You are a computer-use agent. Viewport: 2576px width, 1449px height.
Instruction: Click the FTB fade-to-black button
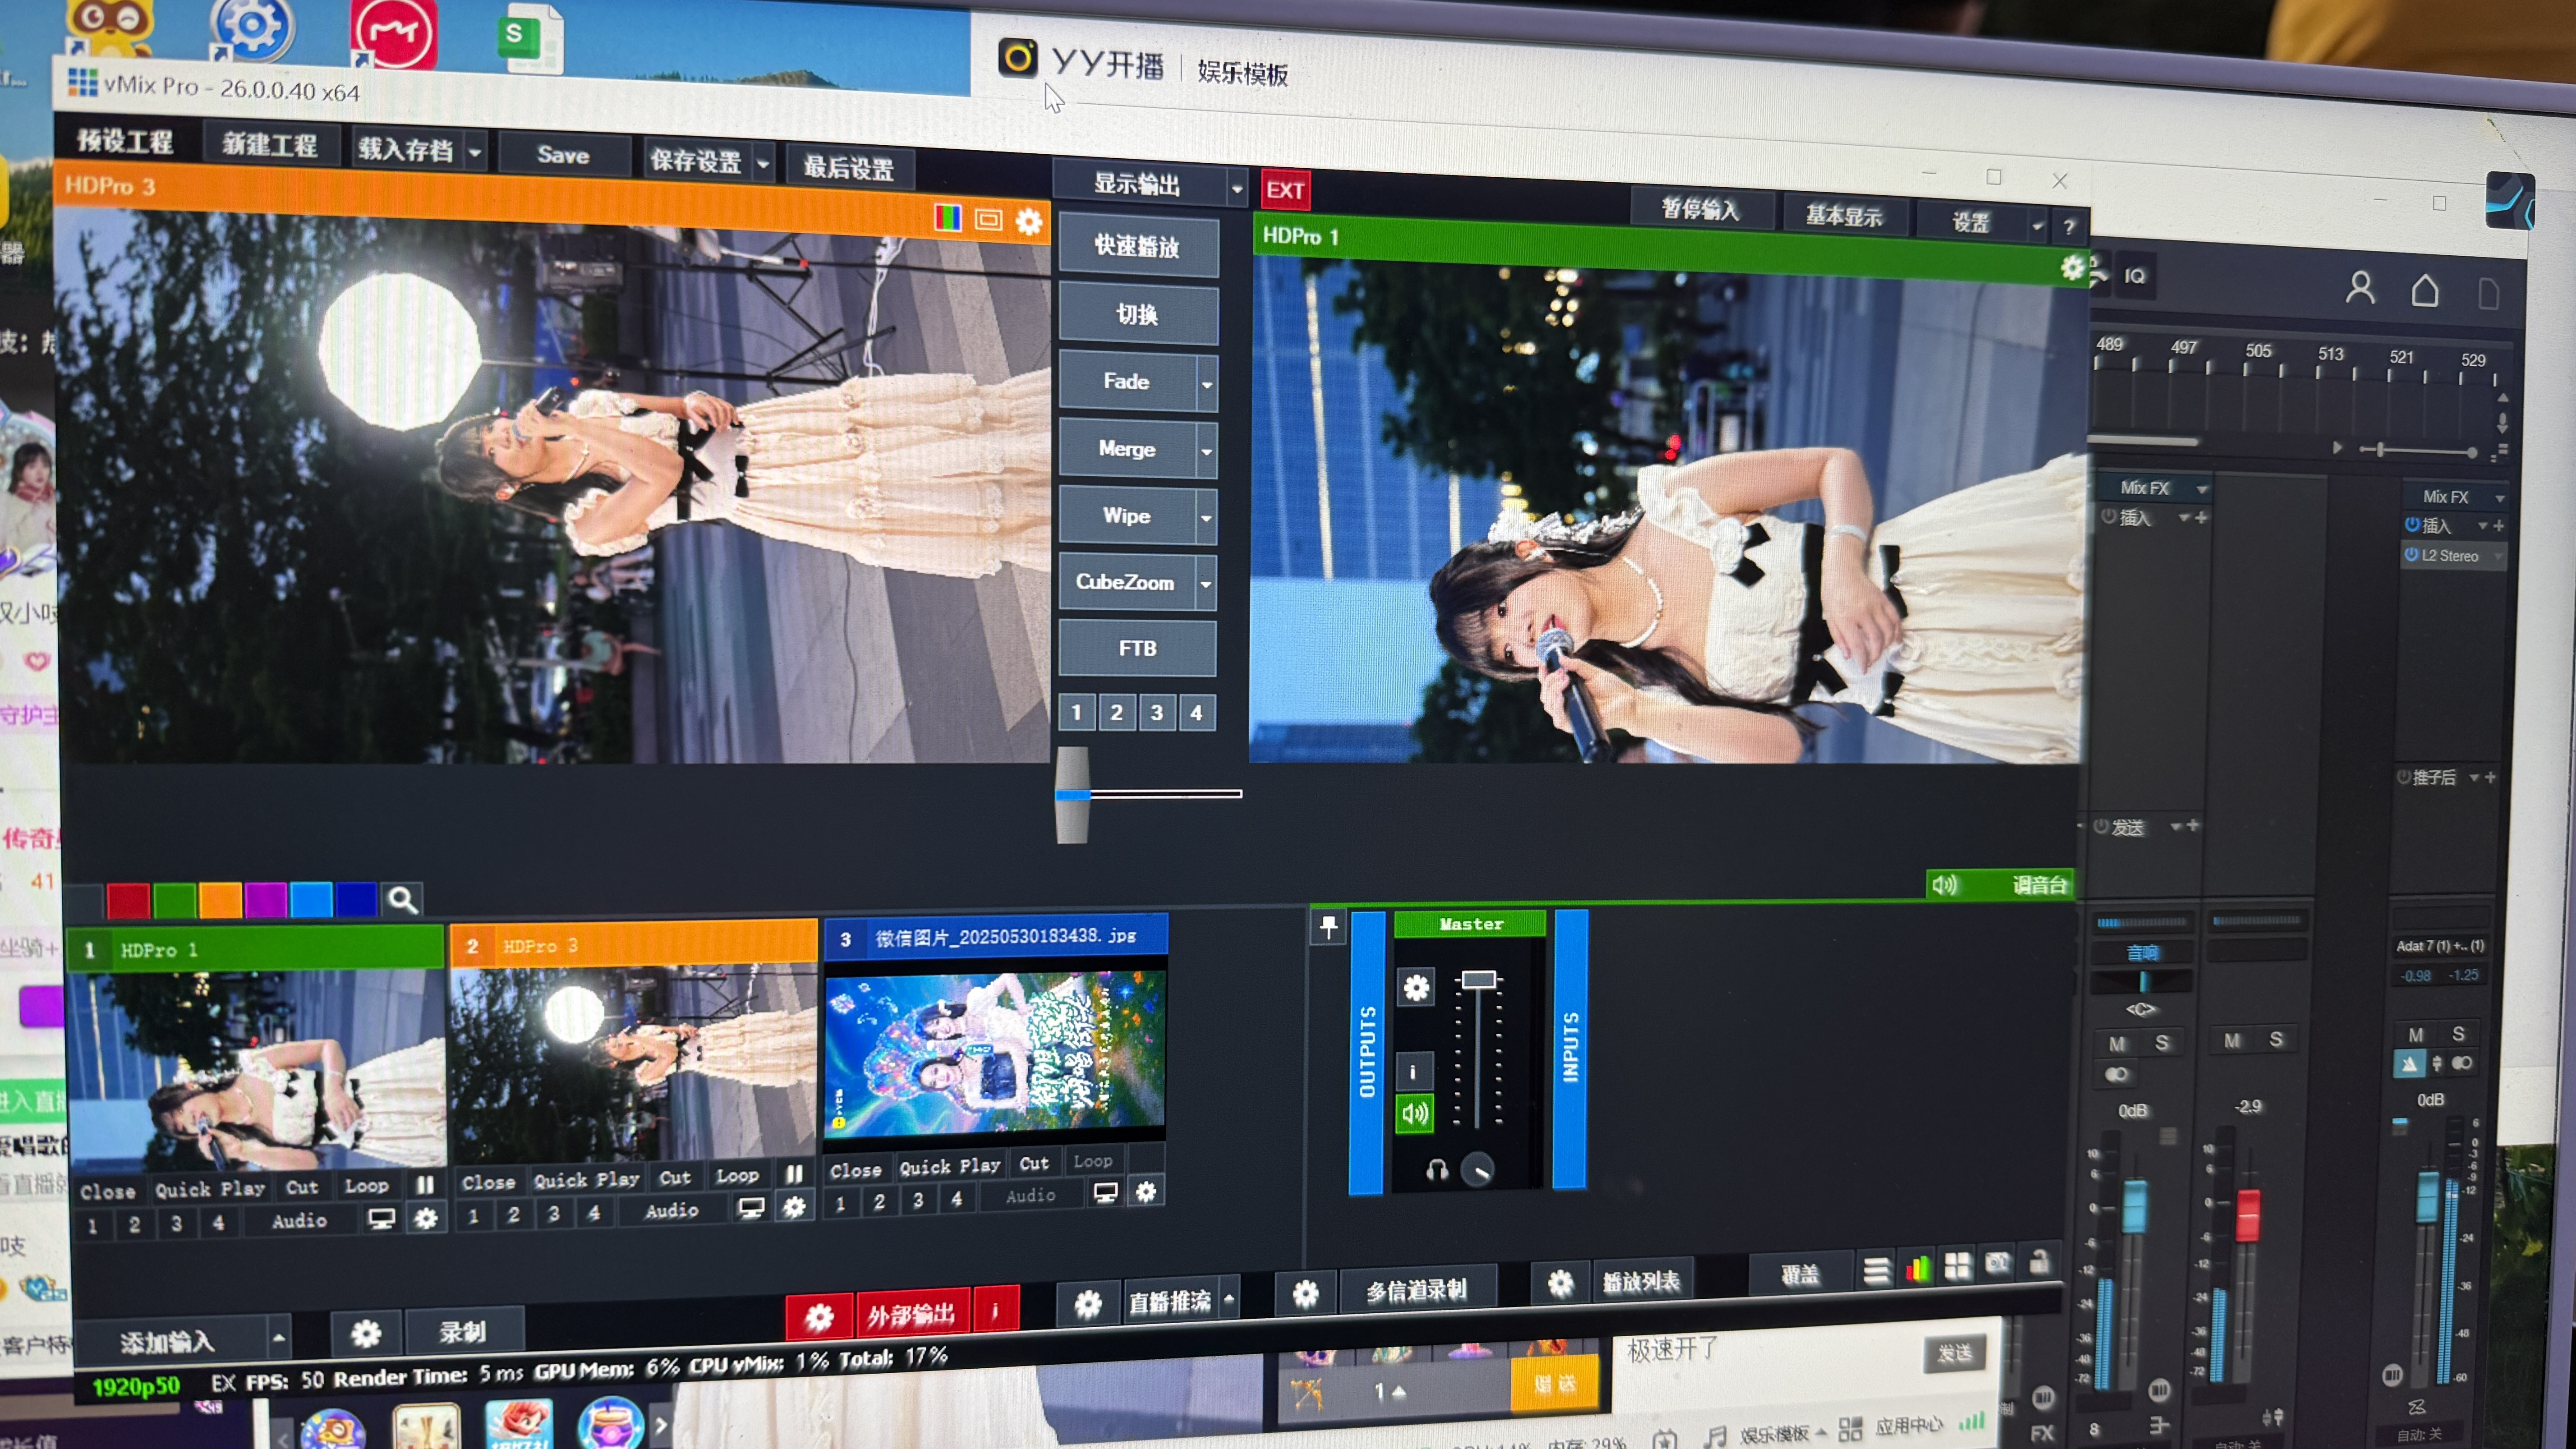pyautogui.click(x=1137, y=649)
